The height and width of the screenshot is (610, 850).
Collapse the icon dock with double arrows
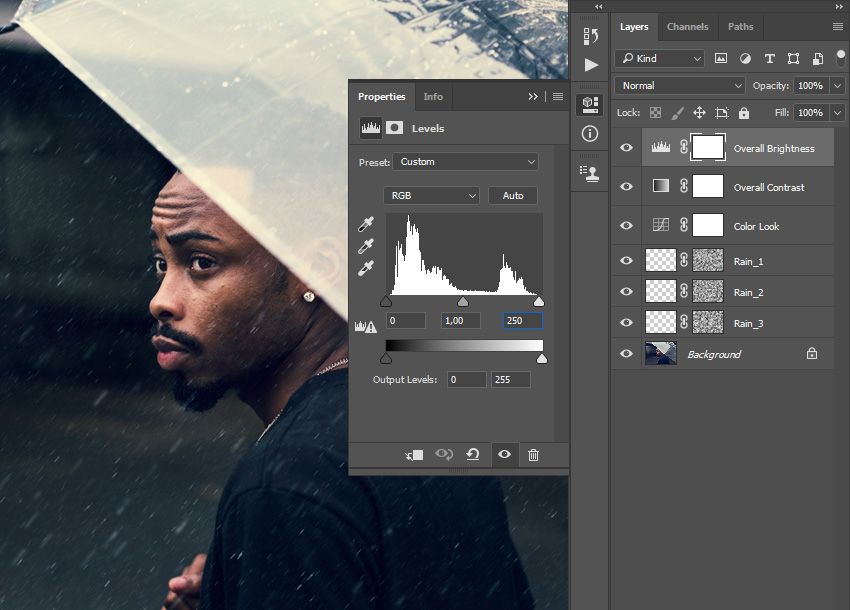[598, 7]
